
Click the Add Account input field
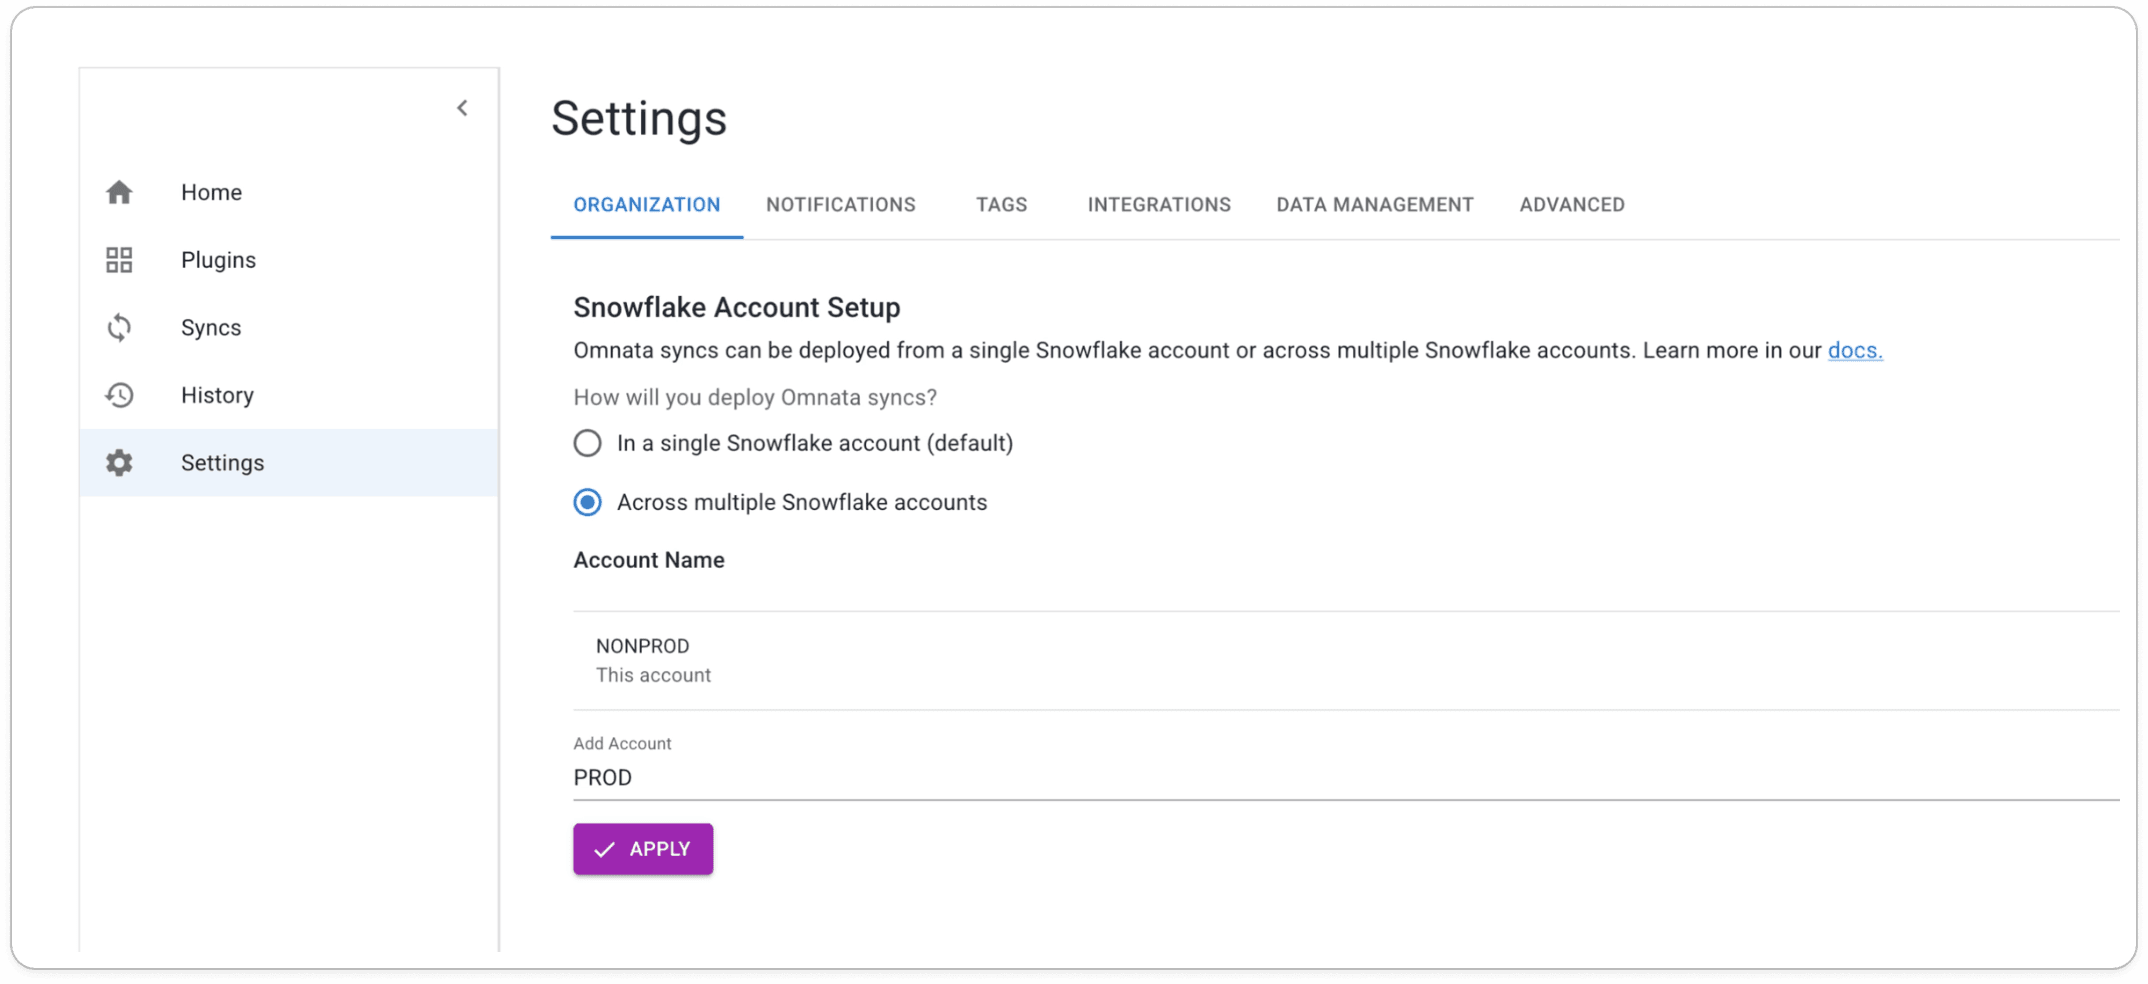point(1346,778)
